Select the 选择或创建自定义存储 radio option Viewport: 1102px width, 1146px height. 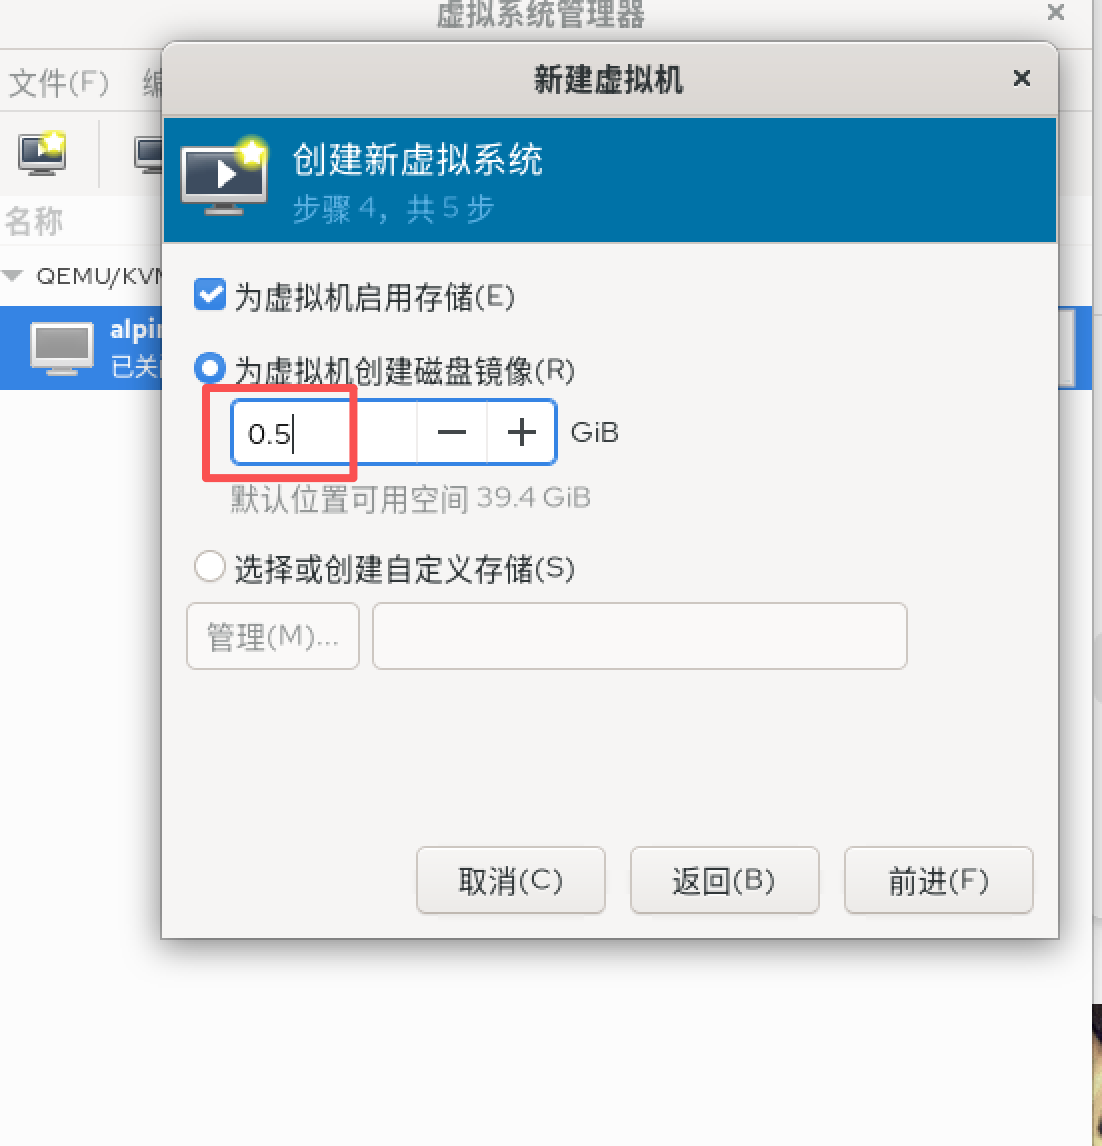click(210, 566)
